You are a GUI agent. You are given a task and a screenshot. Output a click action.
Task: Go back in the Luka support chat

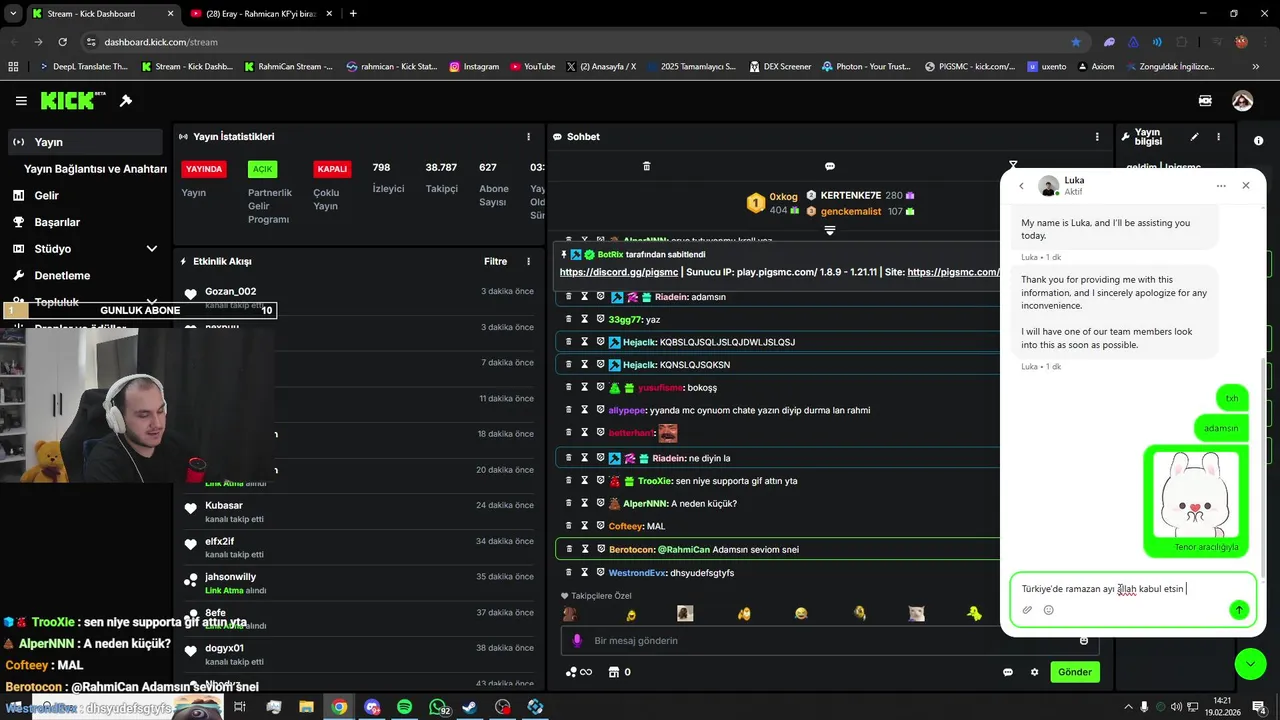pos(1021,186)
